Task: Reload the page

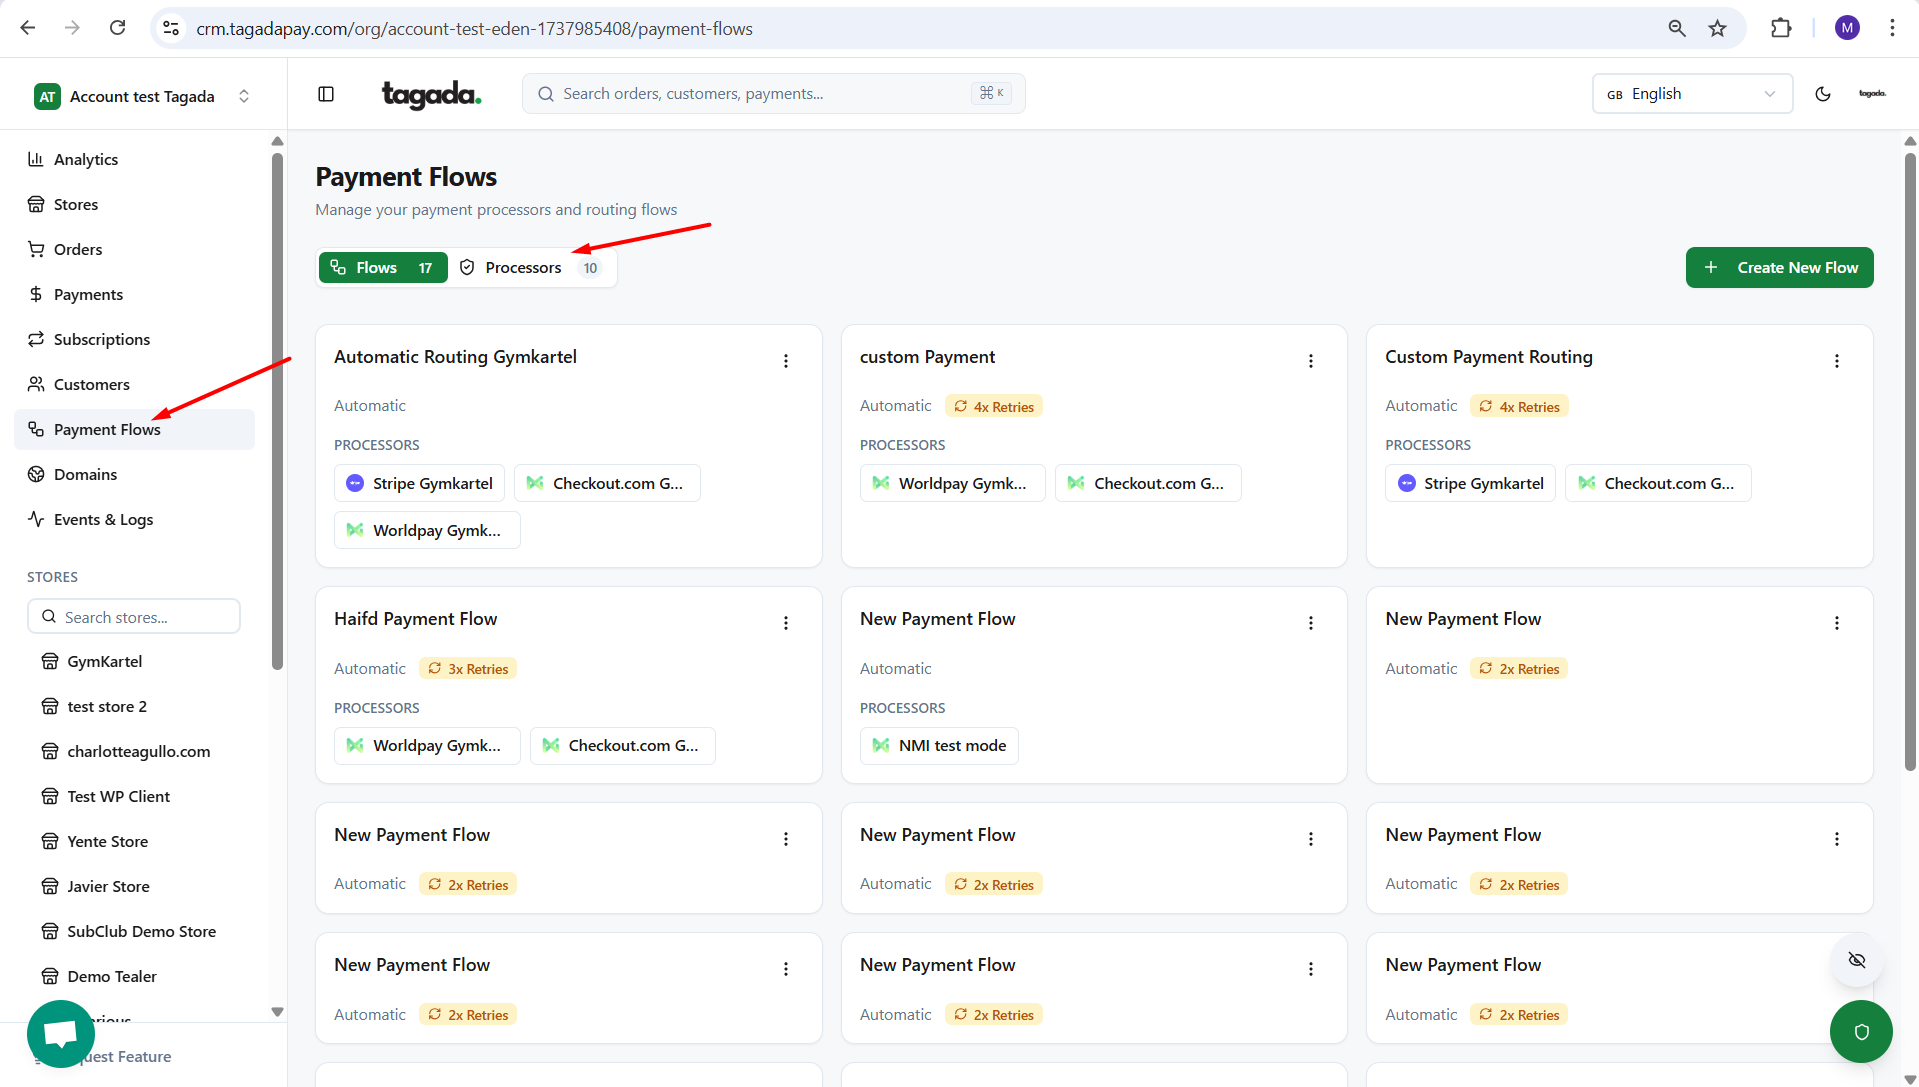Action: click(117, 28)
